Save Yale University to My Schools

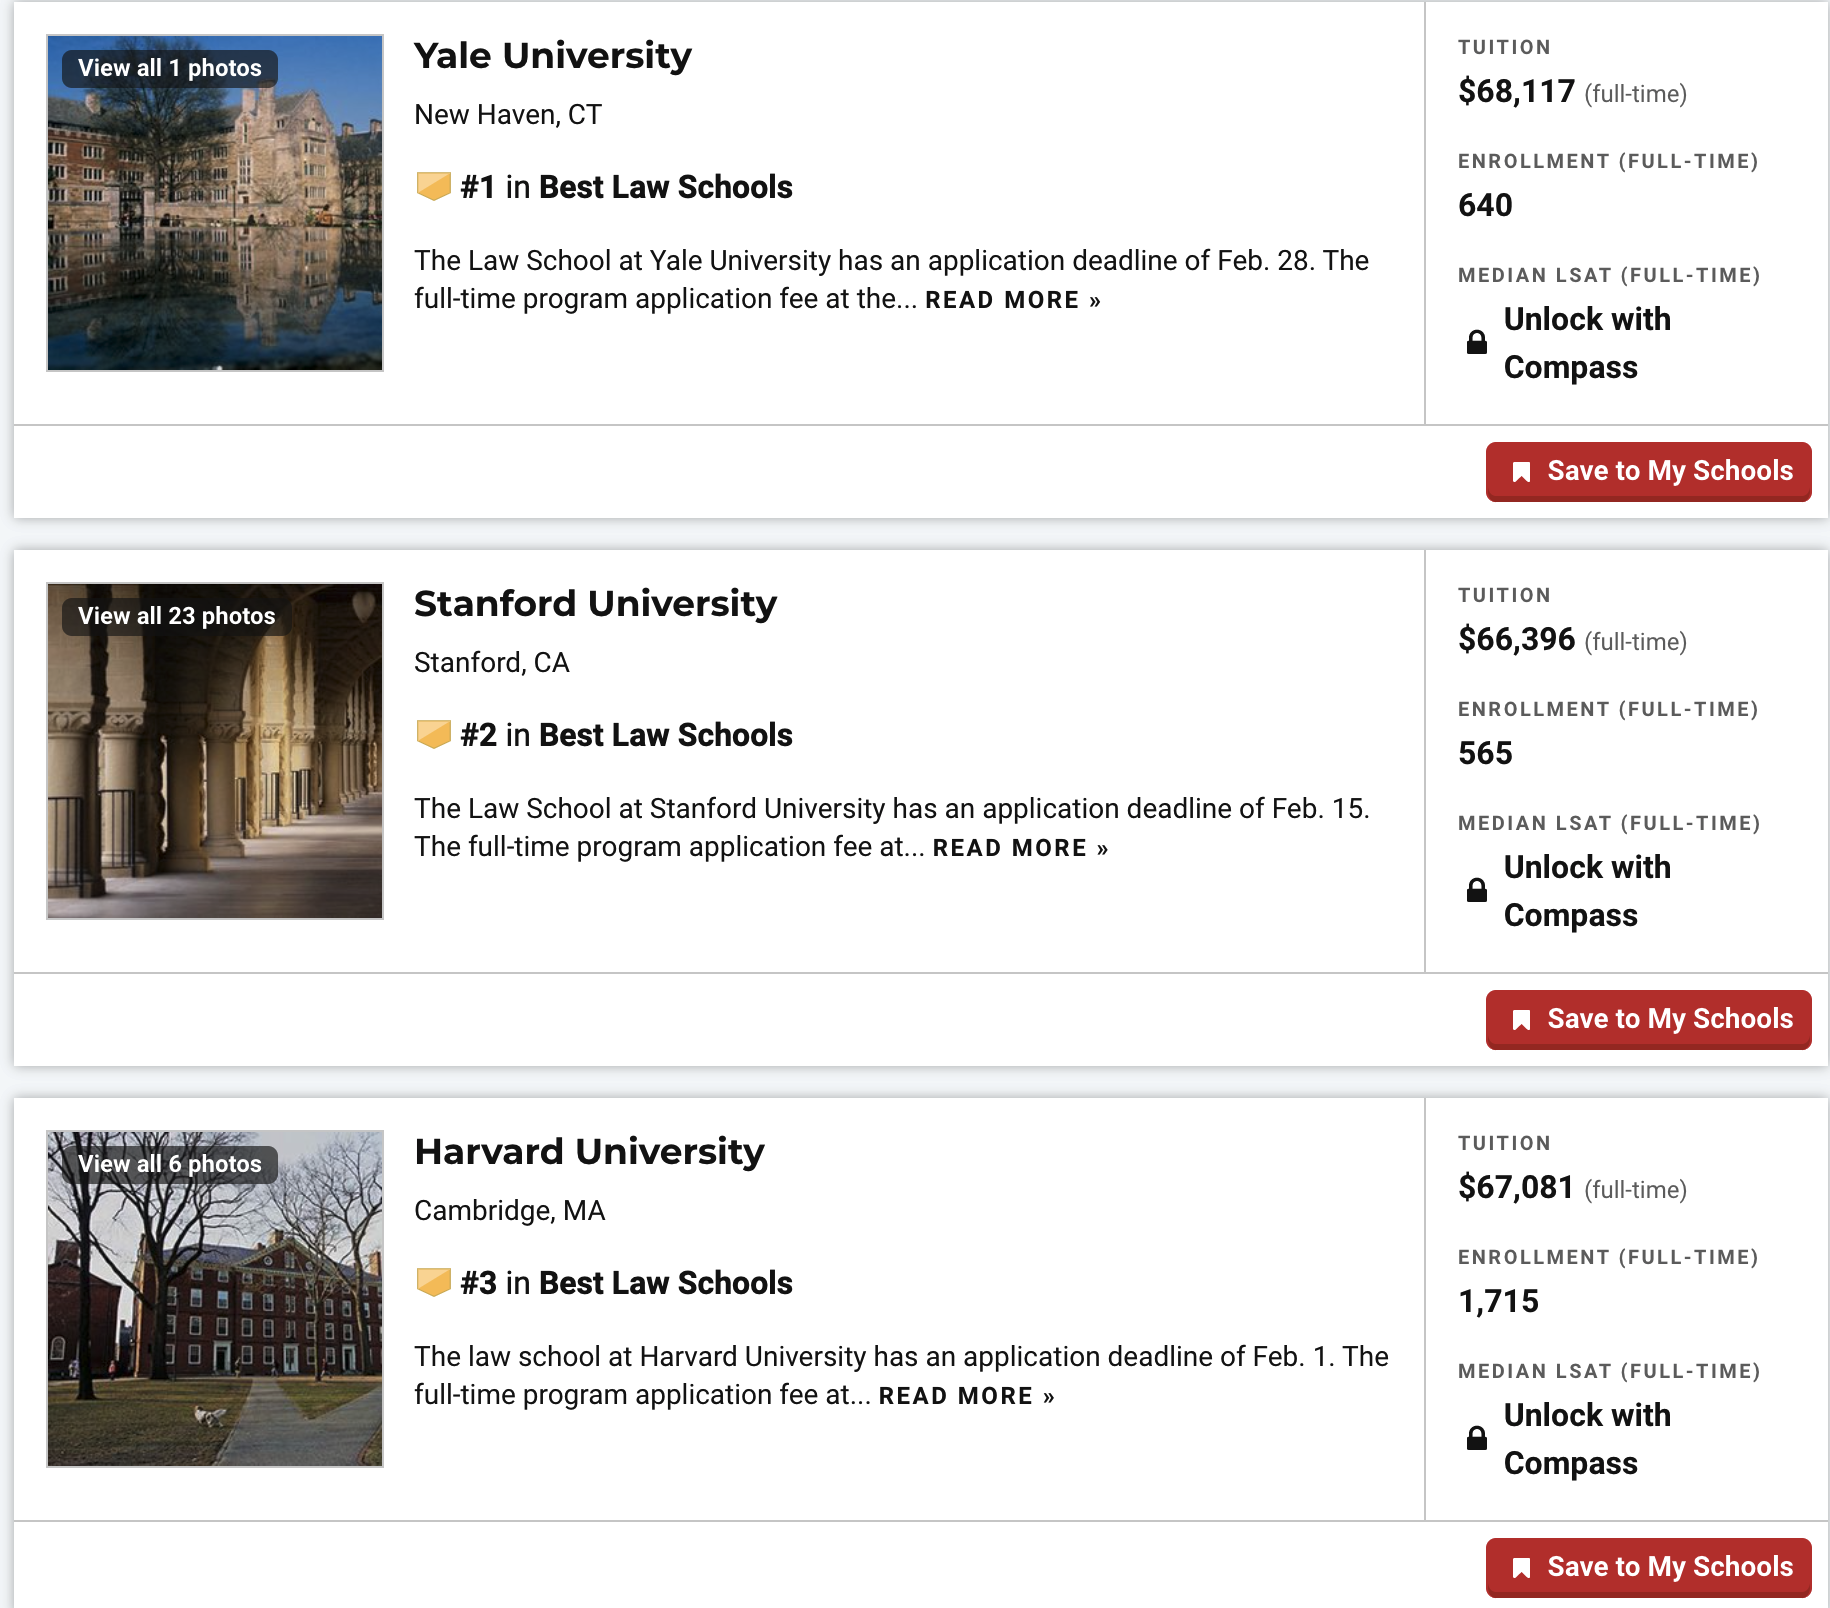1648,471
